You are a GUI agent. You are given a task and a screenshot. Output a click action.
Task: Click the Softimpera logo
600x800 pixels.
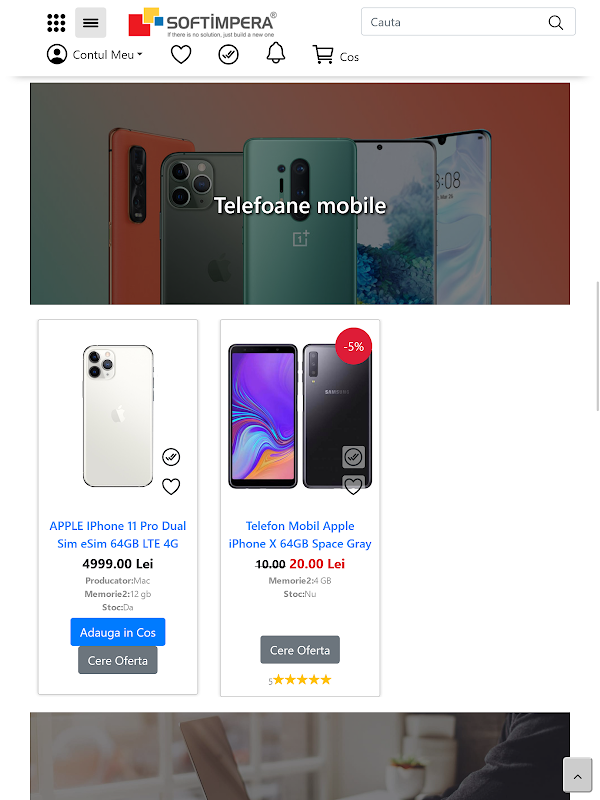[203, 22]
